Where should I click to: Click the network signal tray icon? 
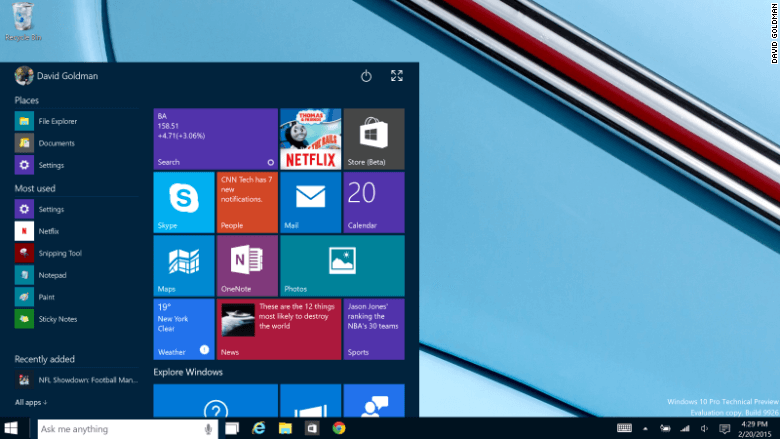coord(685,428)
